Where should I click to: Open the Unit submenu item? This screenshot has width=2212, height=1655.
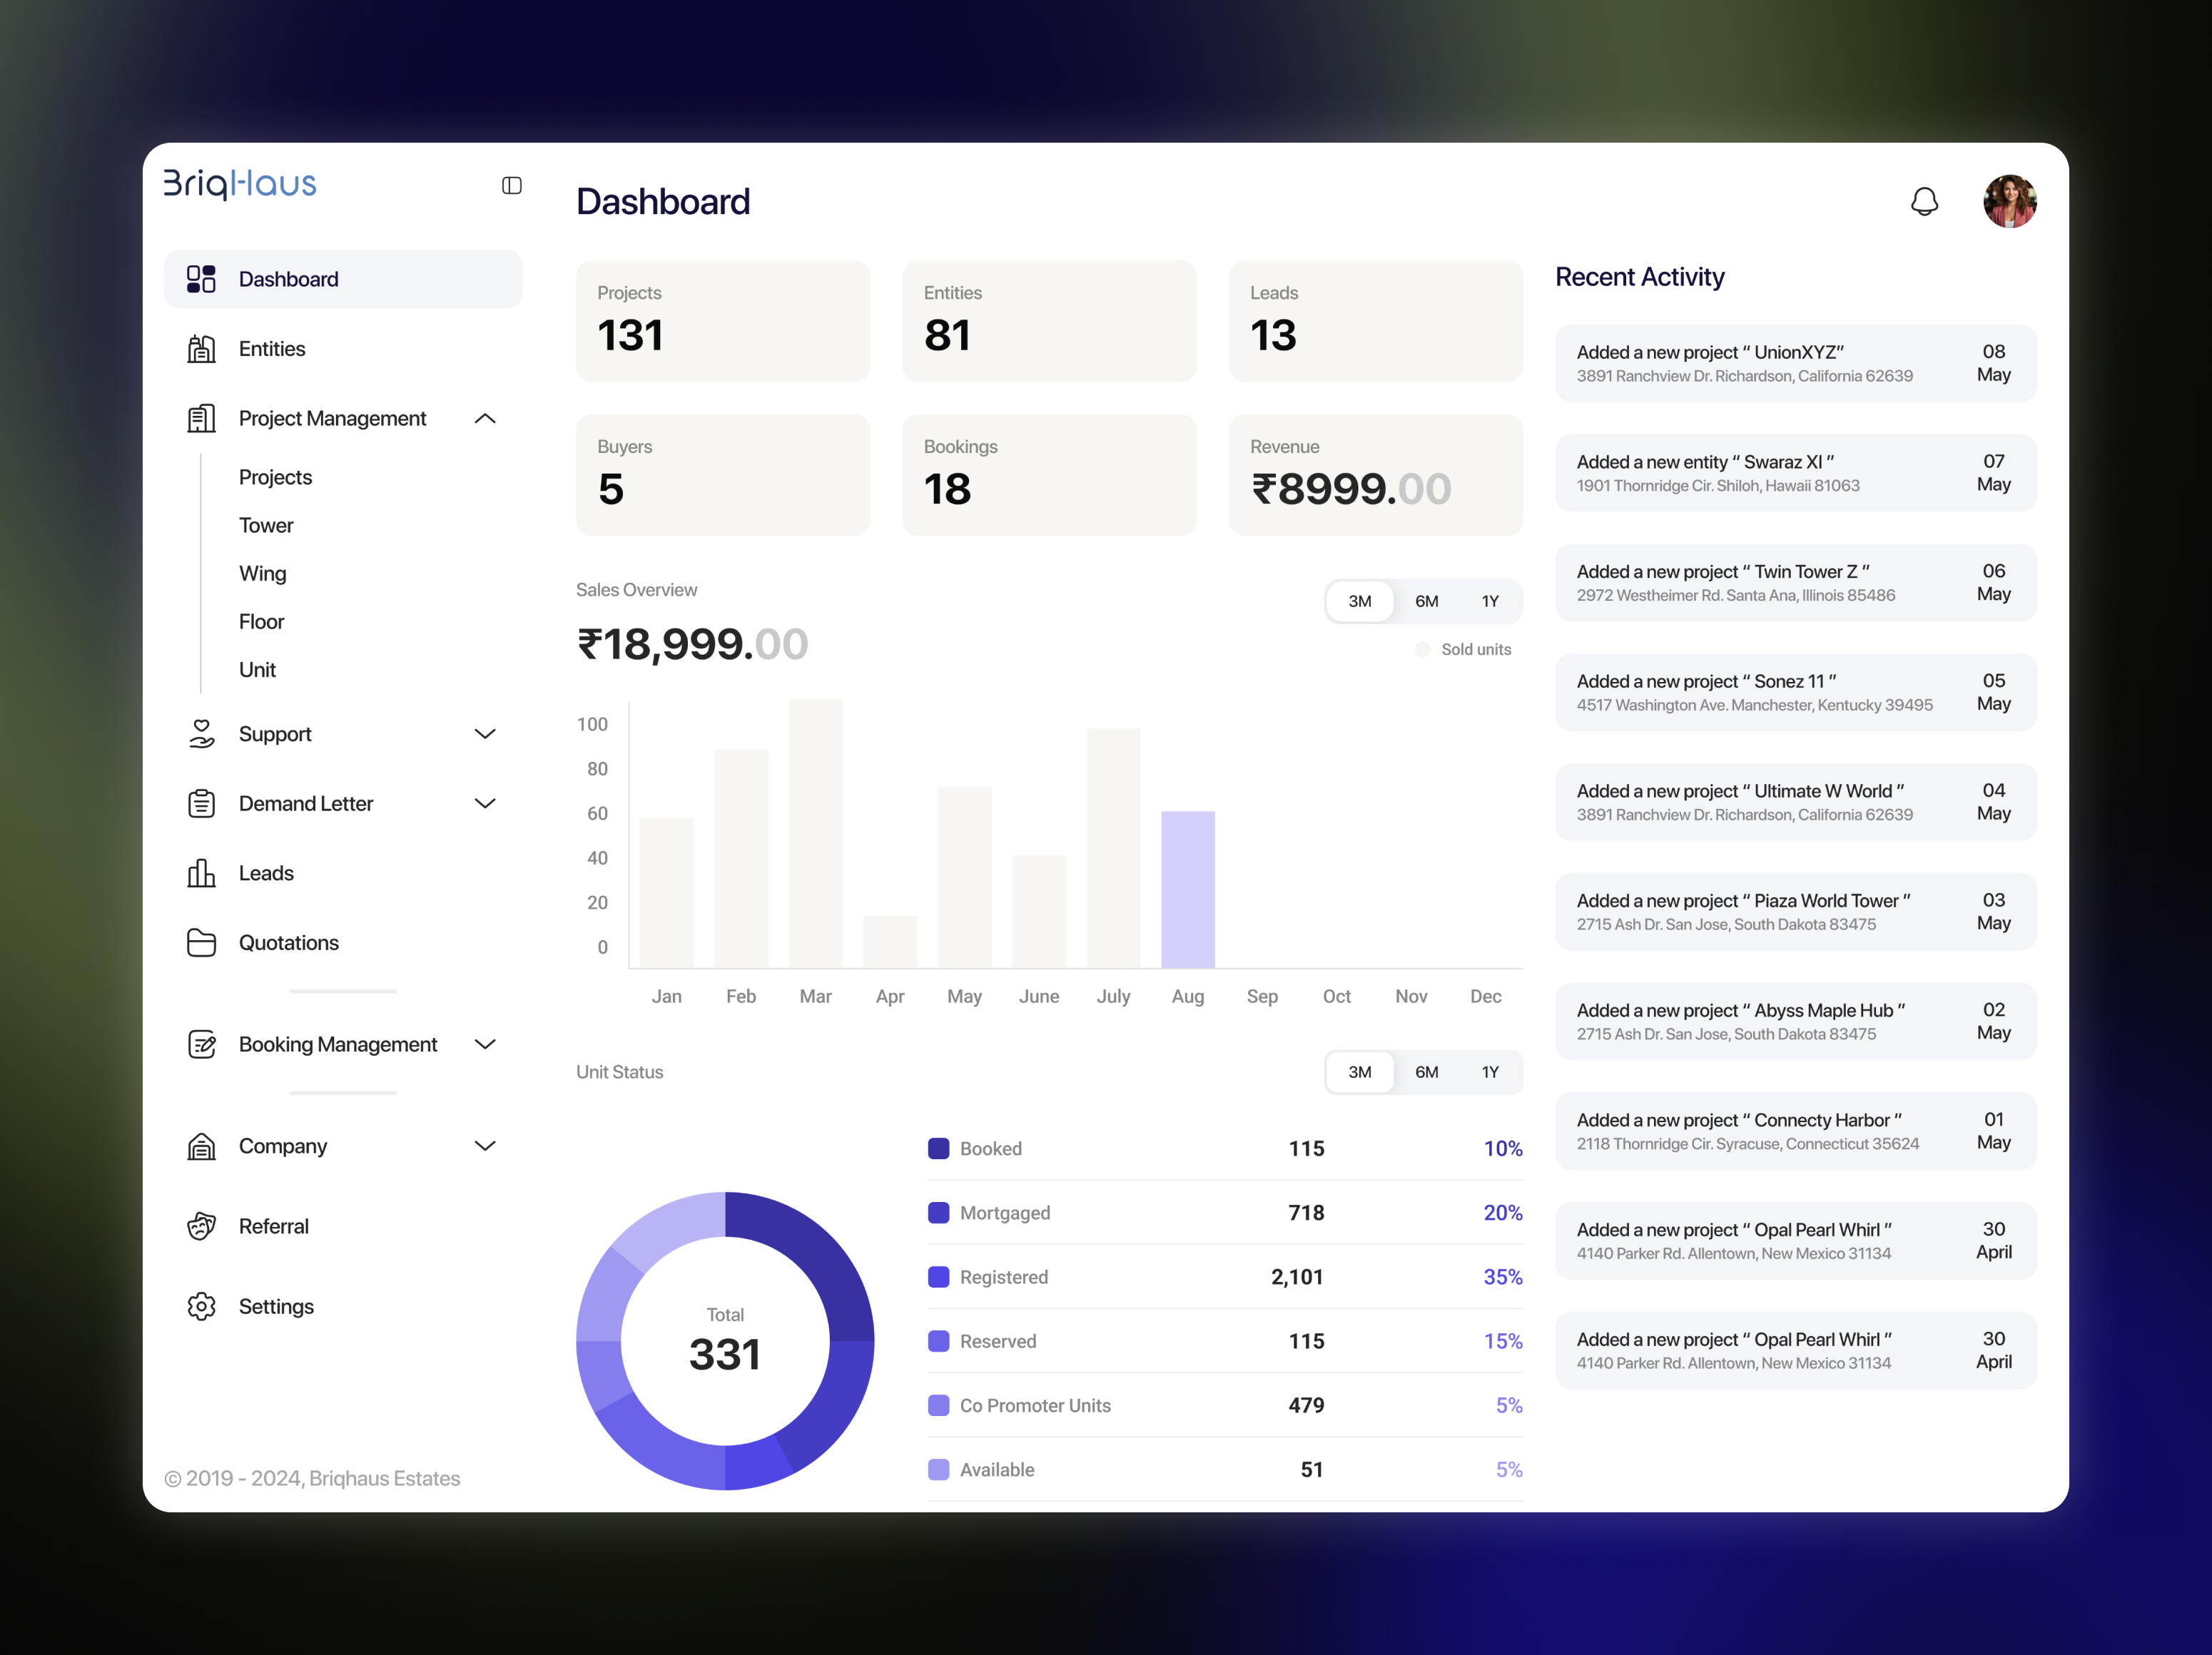point(257,670)
